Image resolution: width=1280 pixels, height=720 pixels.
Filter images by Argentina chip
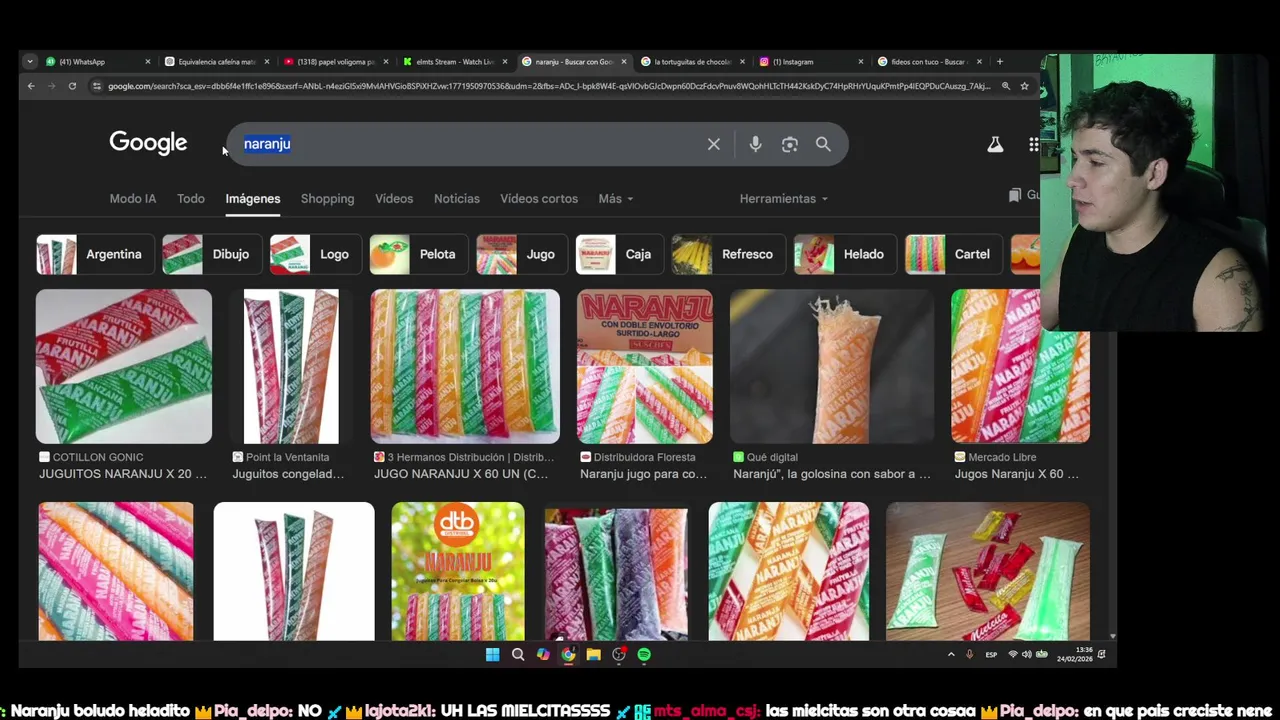tap(95, 254)
